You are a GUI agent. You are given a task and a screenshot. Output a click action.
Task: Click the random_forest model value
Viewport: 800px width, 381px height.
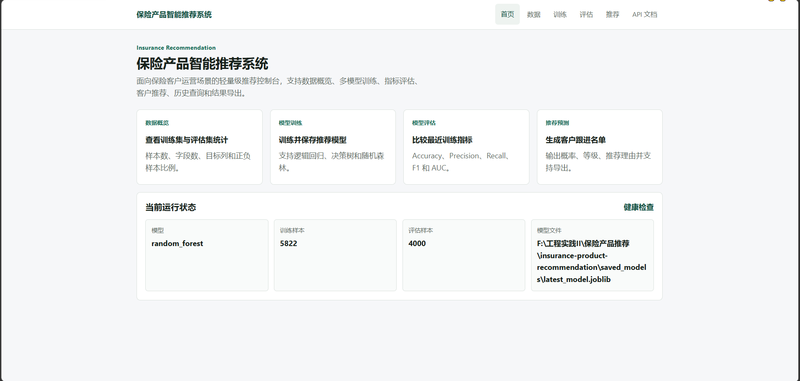177,243
